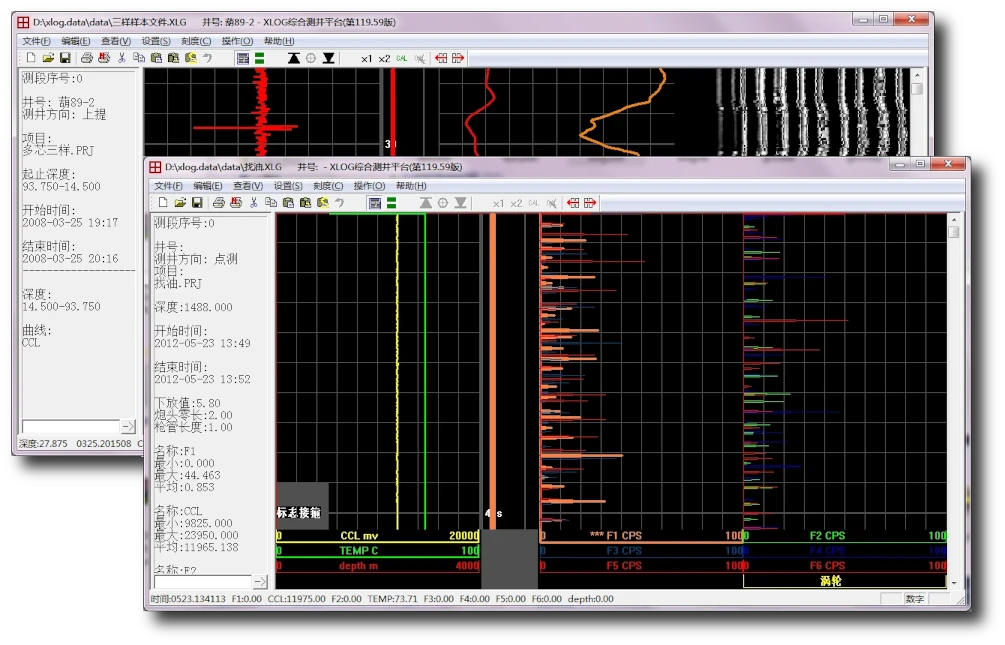Click the arrow button beside the 找油.XLG info panel input
The width and height of the screenshot is (1005, 645).
pyautogui.click(x=260, y=581)
